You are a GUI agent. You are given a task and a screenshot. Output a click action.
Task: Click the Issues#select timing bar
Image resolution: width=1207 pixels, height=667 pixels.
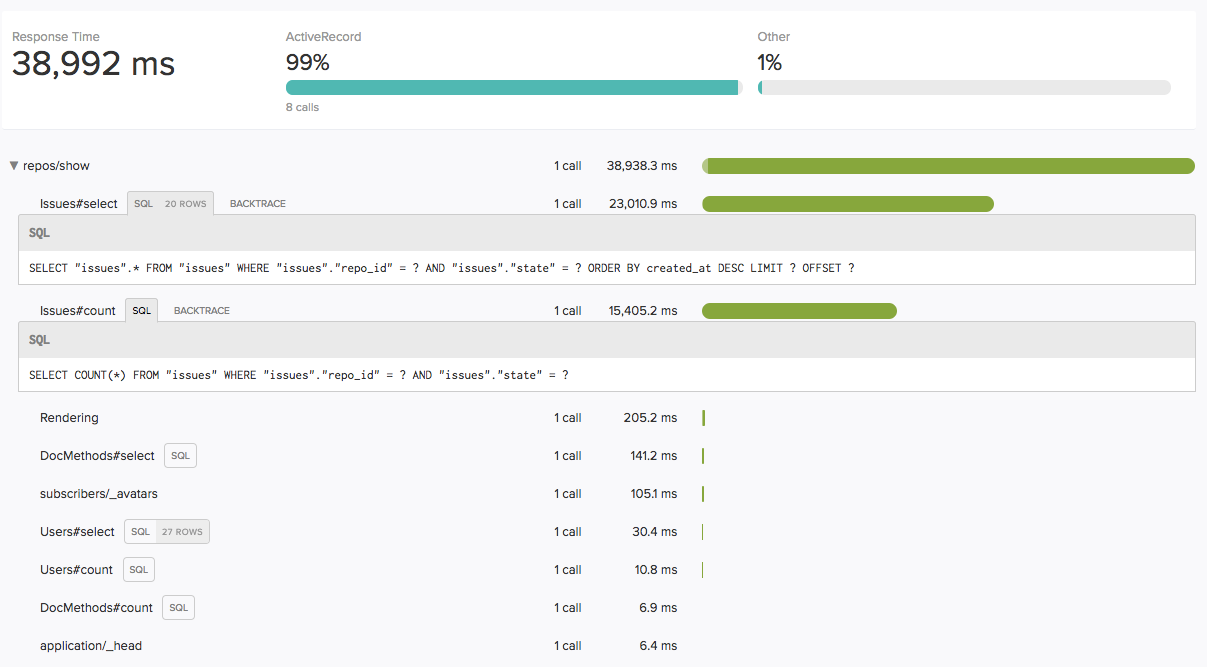(x=848, y=204)
